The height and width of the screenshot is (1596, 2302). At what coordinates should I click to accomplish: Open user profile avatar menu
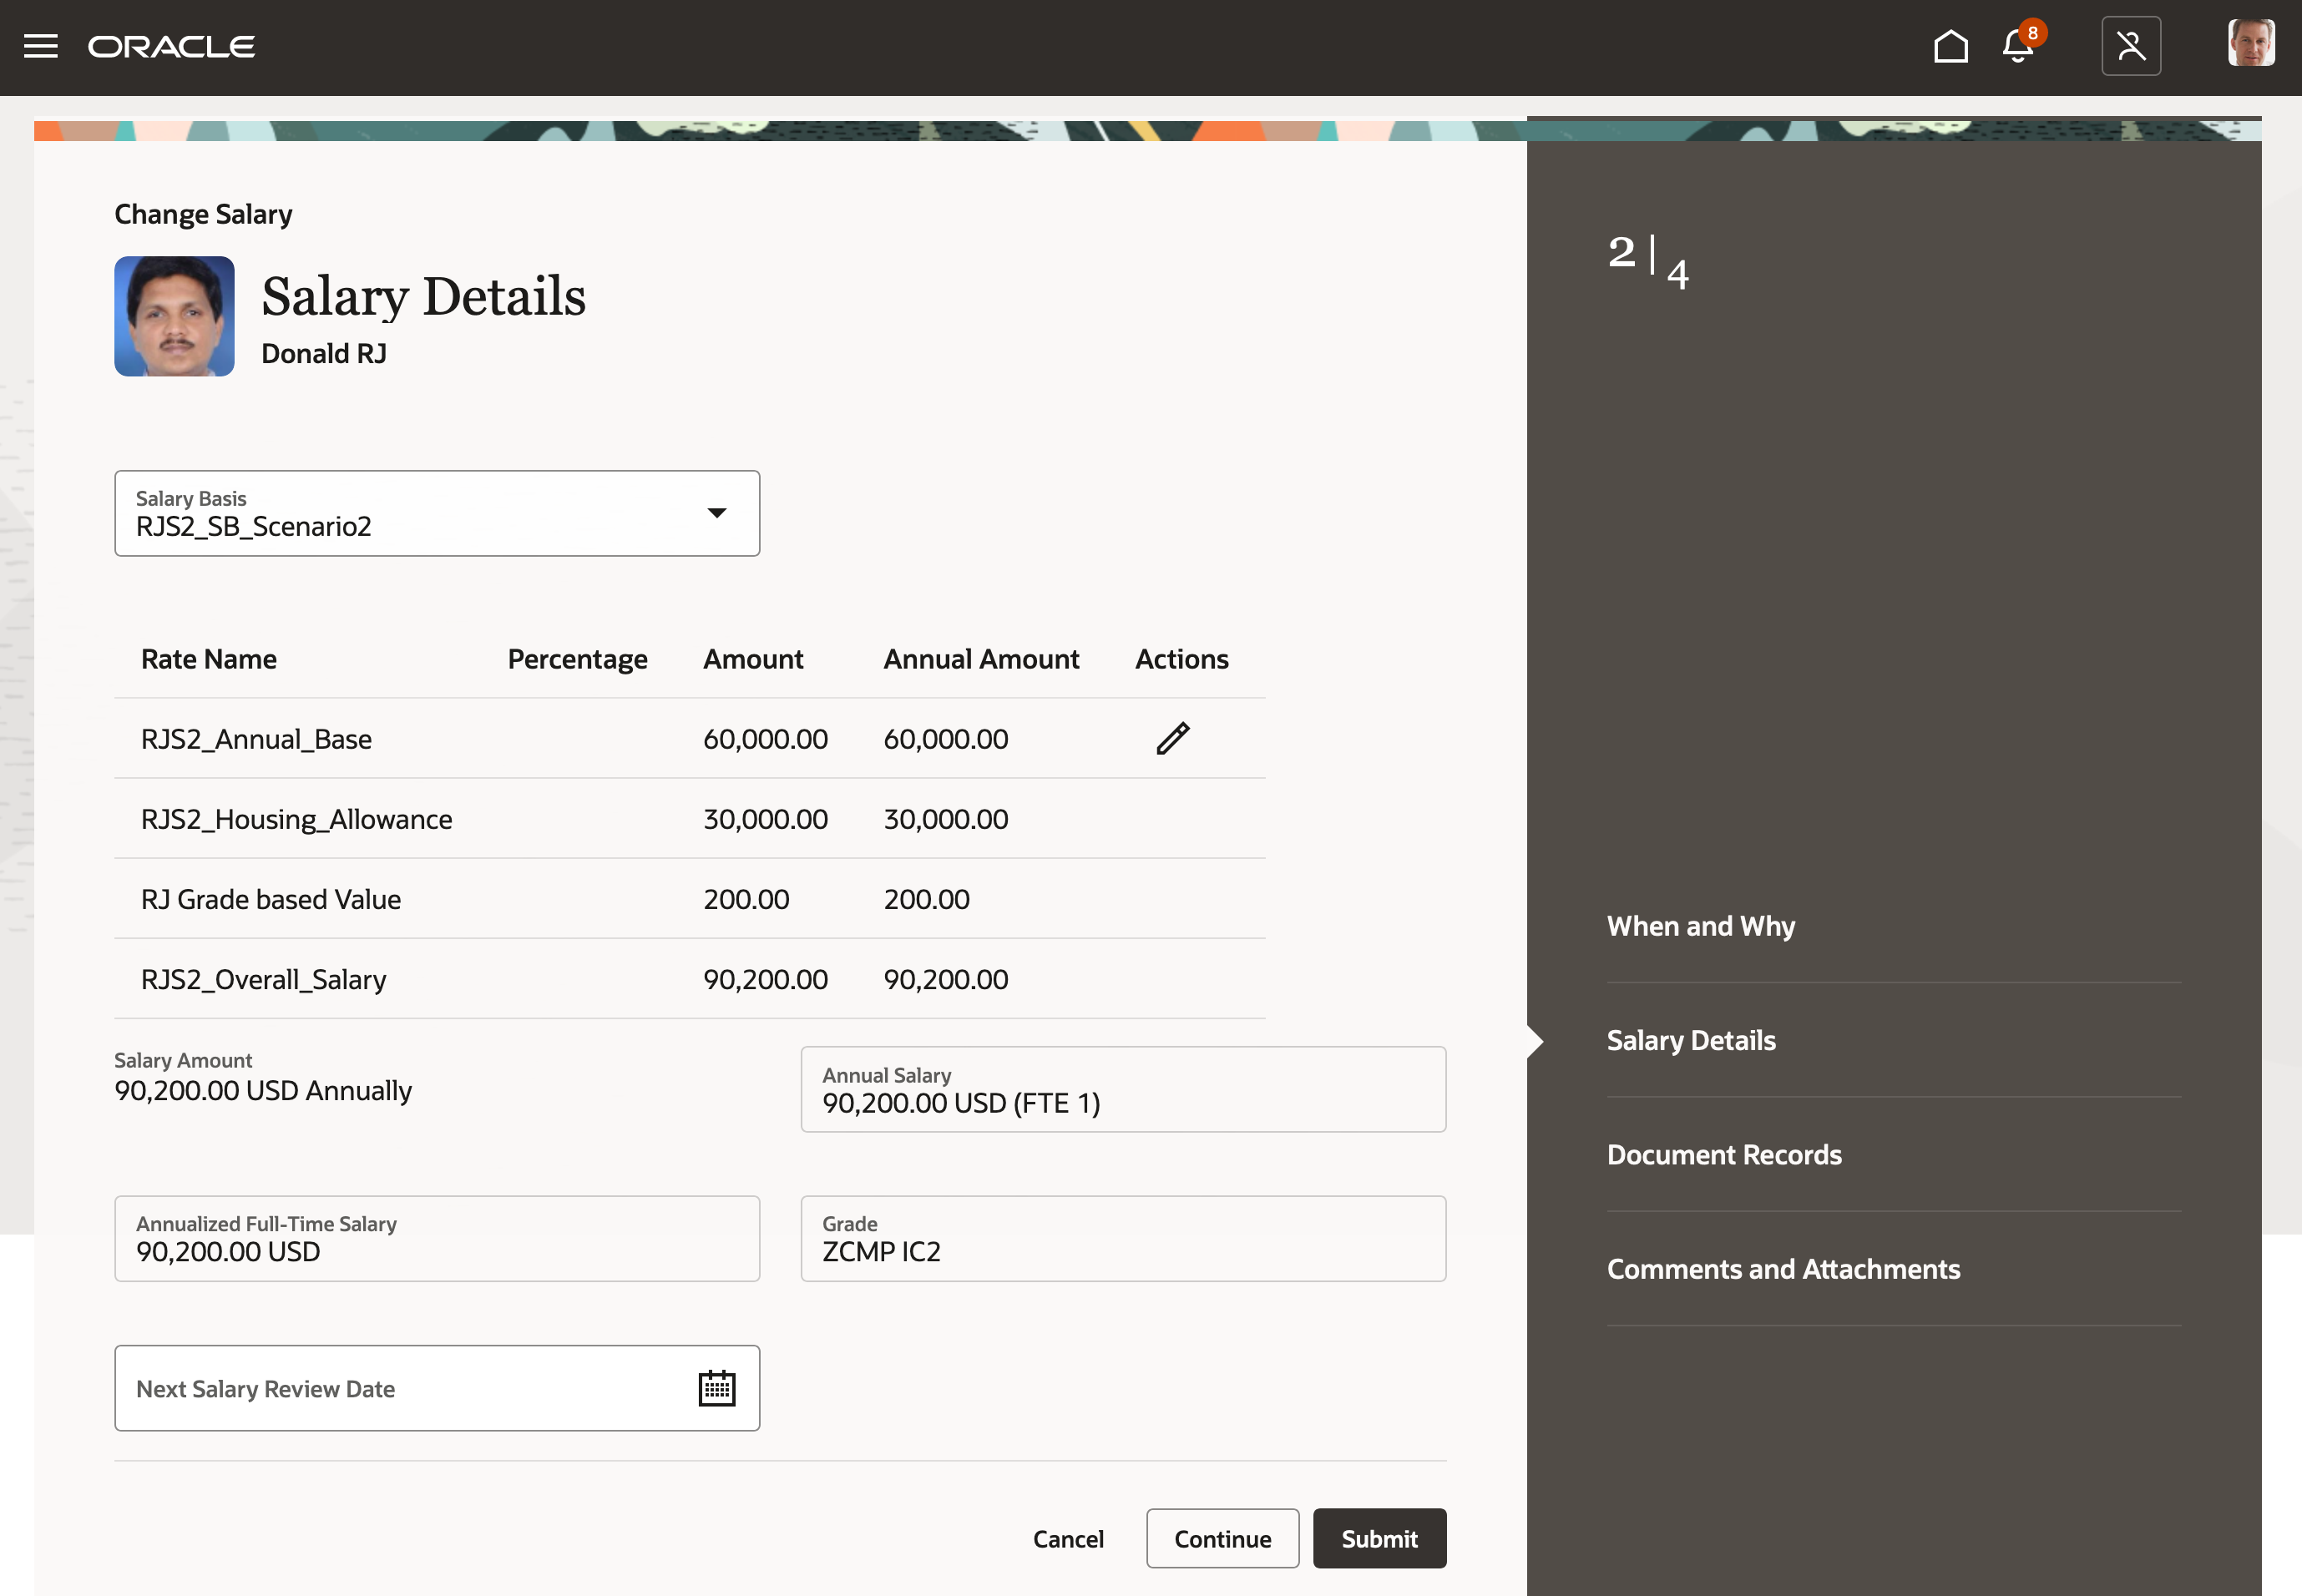[x=2250, y=44]
